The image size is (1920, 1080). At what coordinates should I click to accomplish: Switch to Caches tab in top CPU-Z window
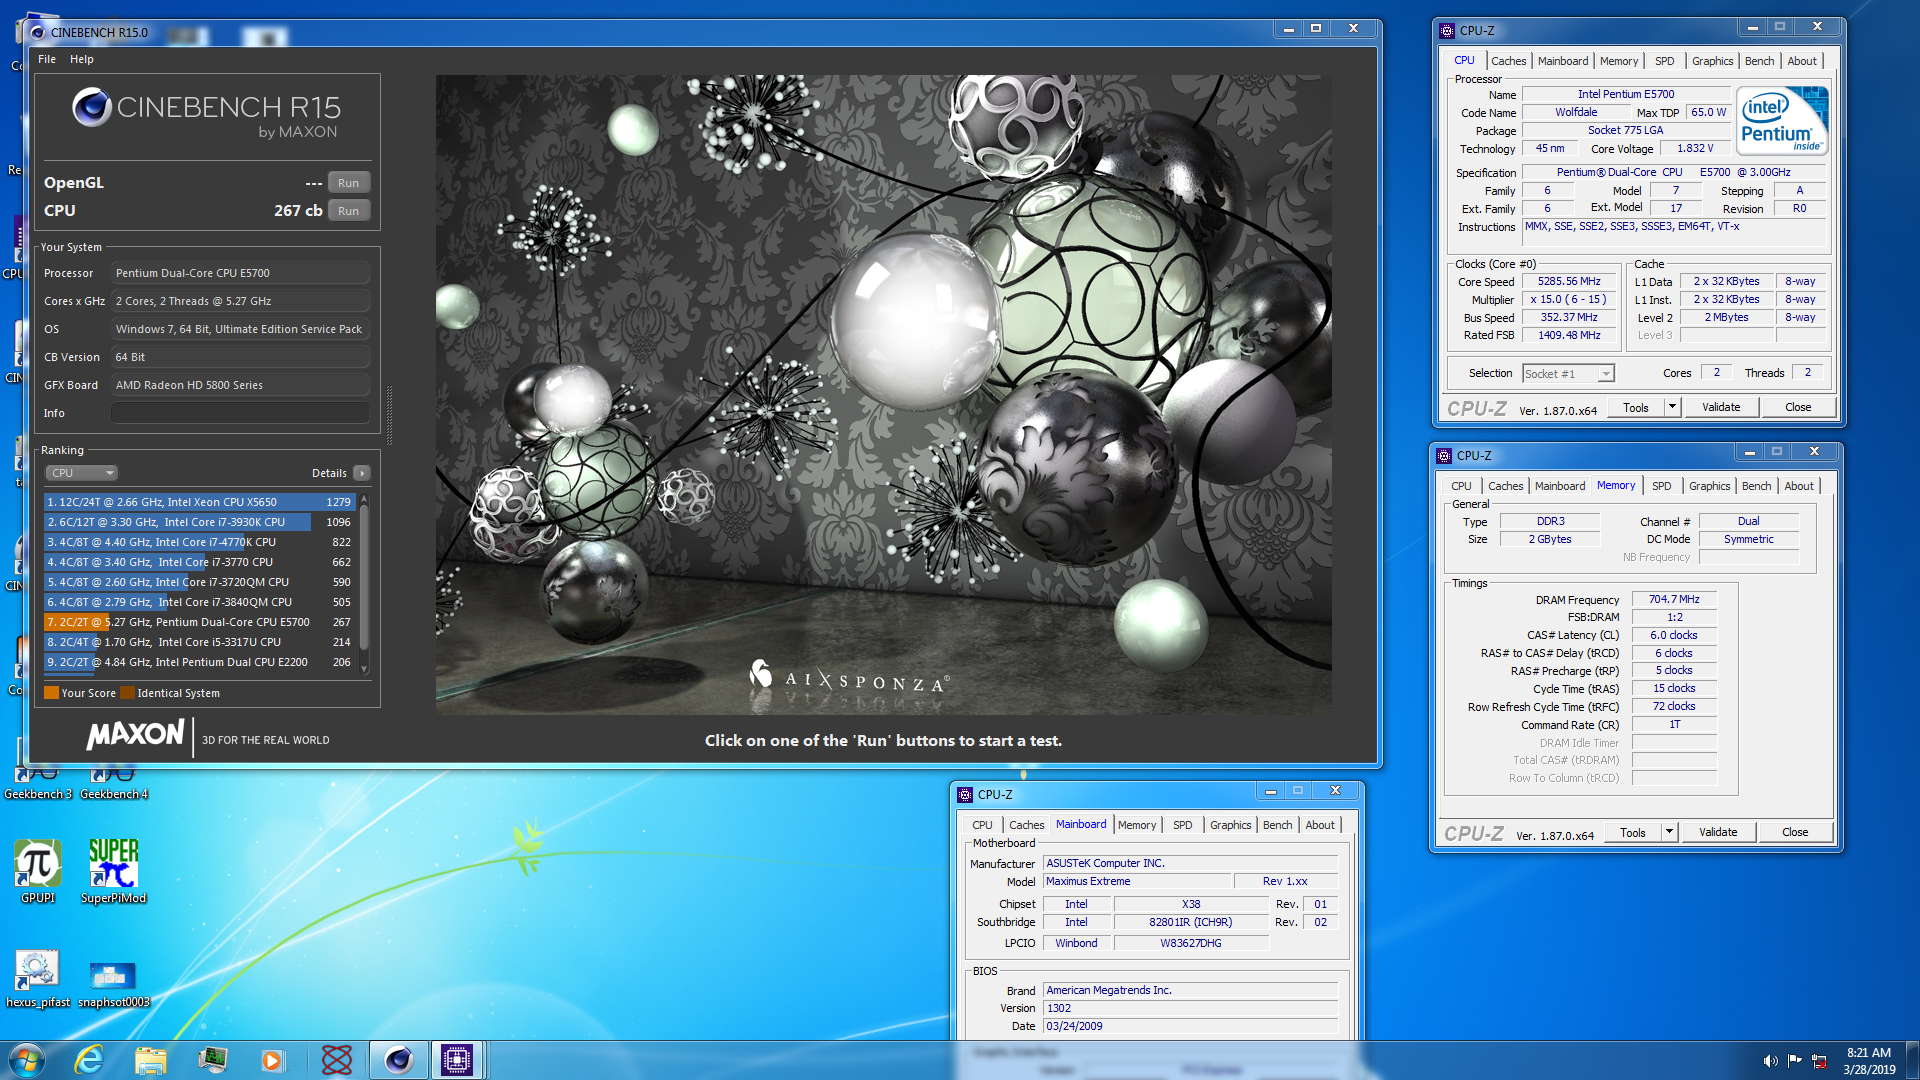pos(1508,61)
